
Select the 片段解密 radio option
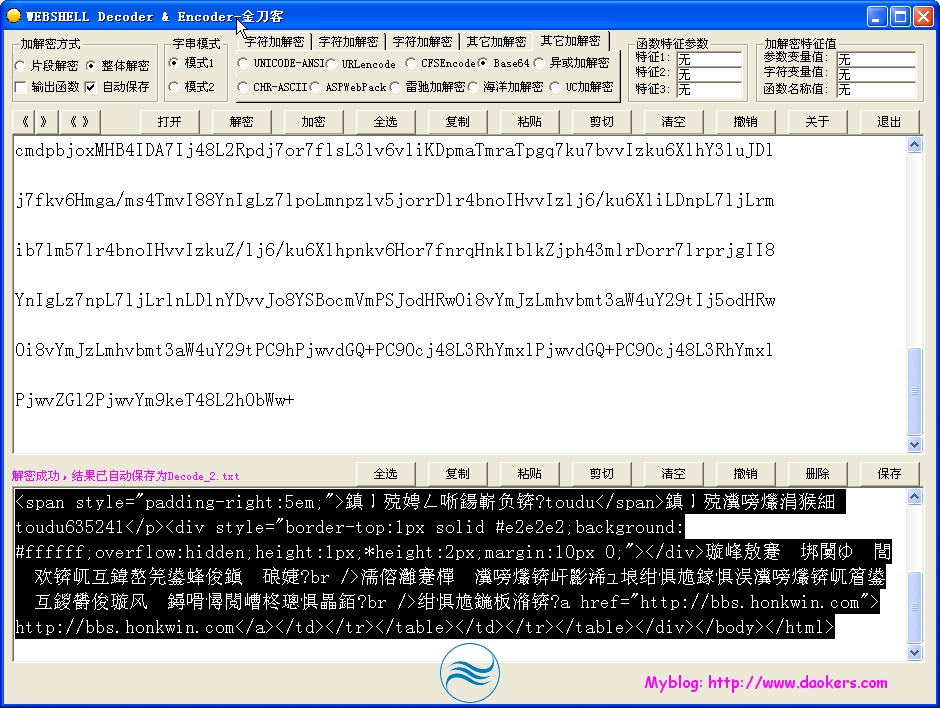click(x=46, y=65)
